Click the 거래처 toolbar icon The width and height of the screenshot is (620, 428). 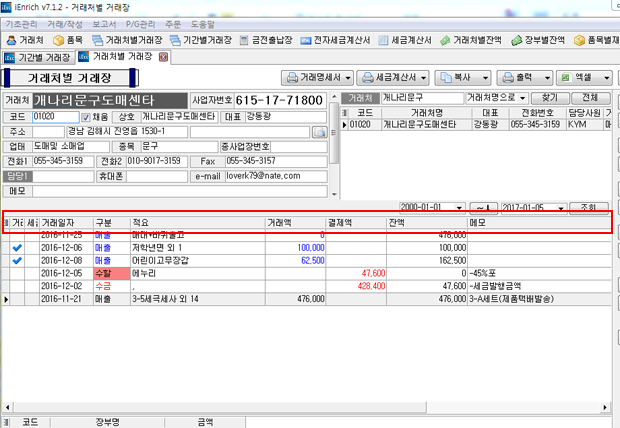point(26,40)
